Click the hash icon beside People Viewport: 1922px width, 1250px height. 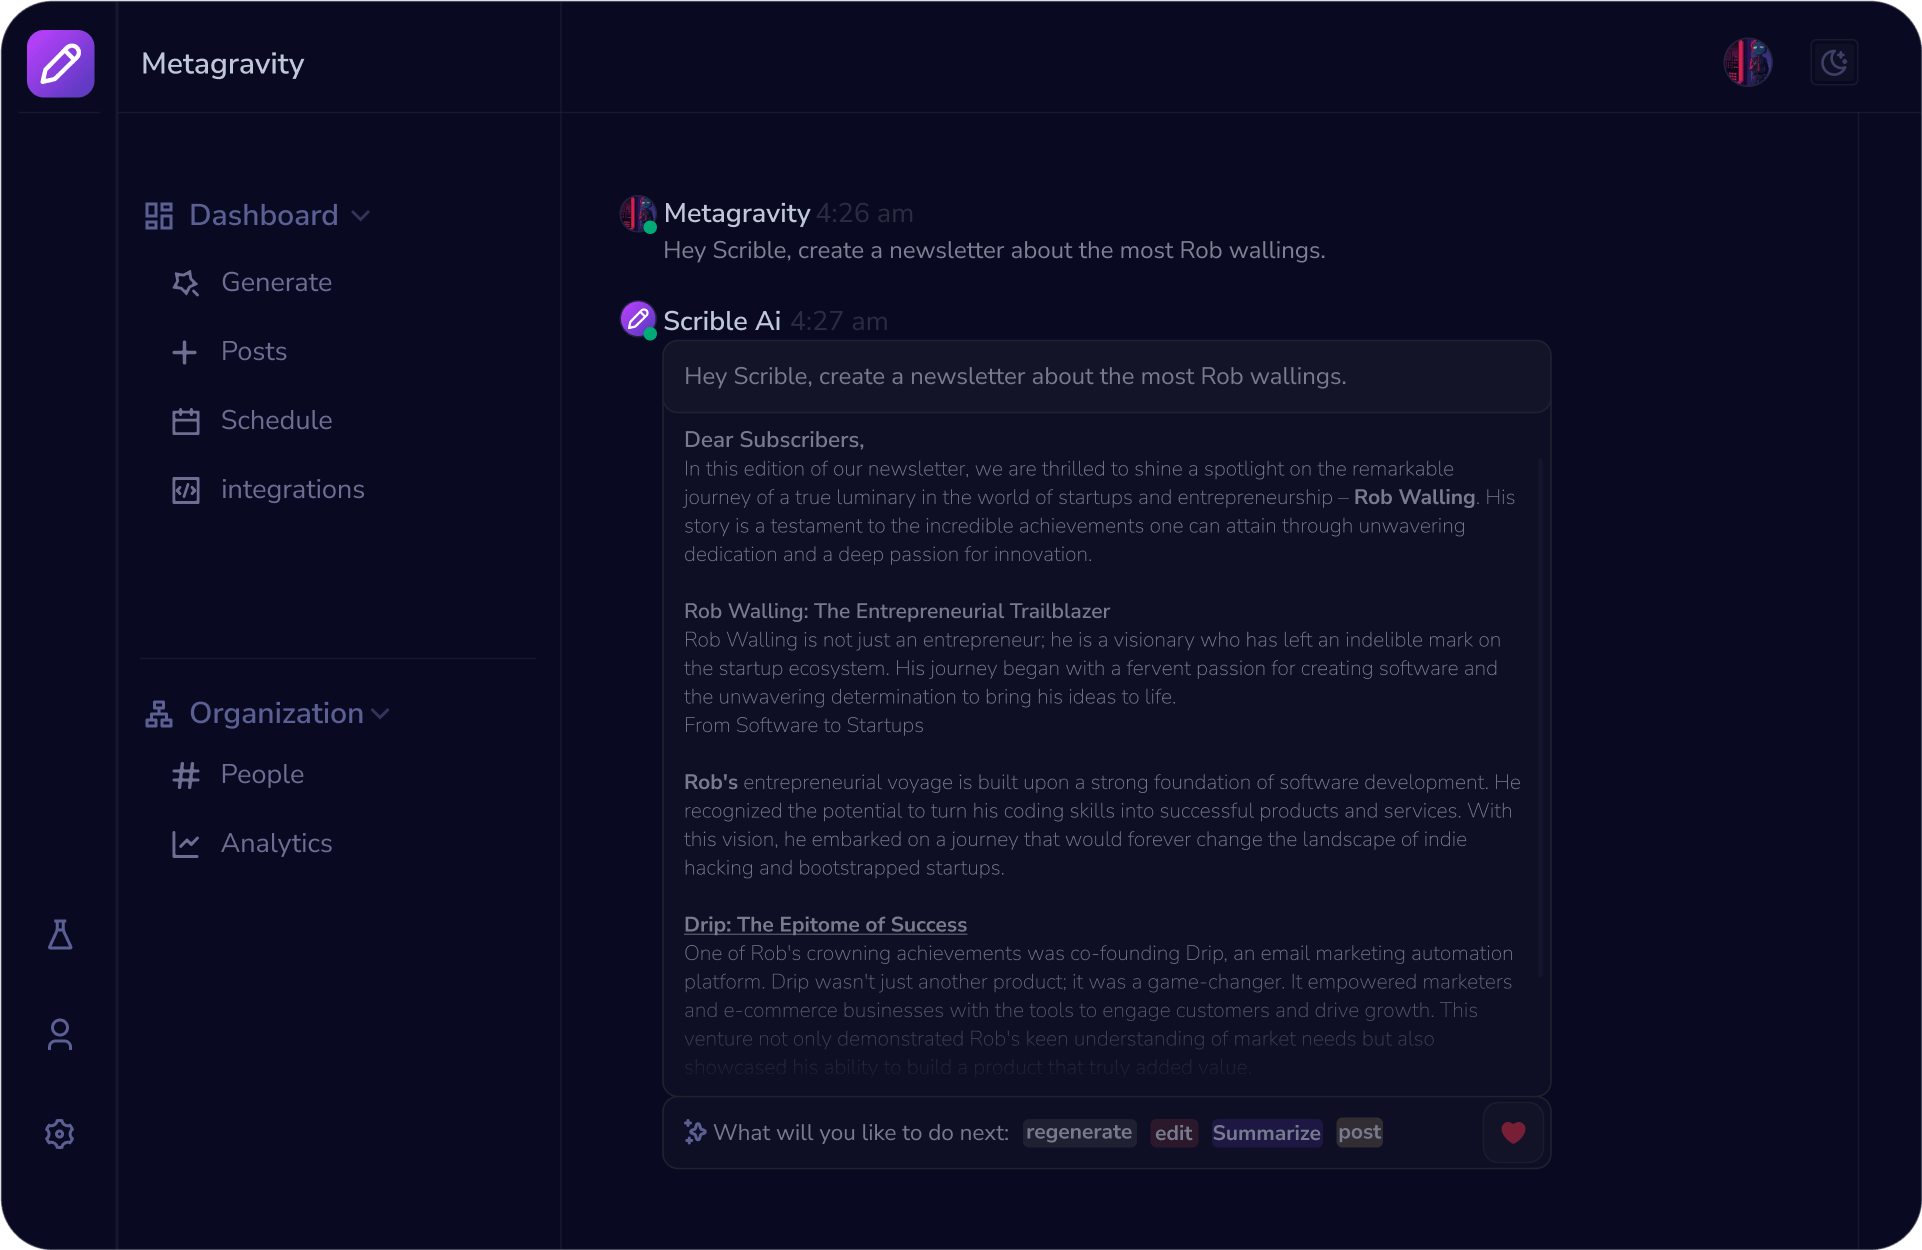pyautogui.click(x=186, y=775)
